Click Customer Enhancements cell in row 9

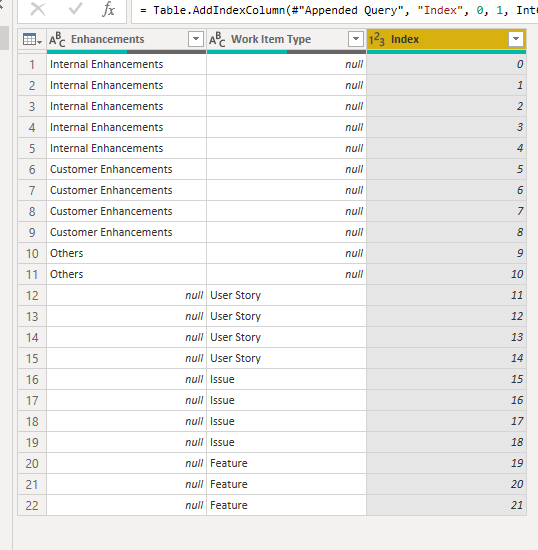(126, 232)
